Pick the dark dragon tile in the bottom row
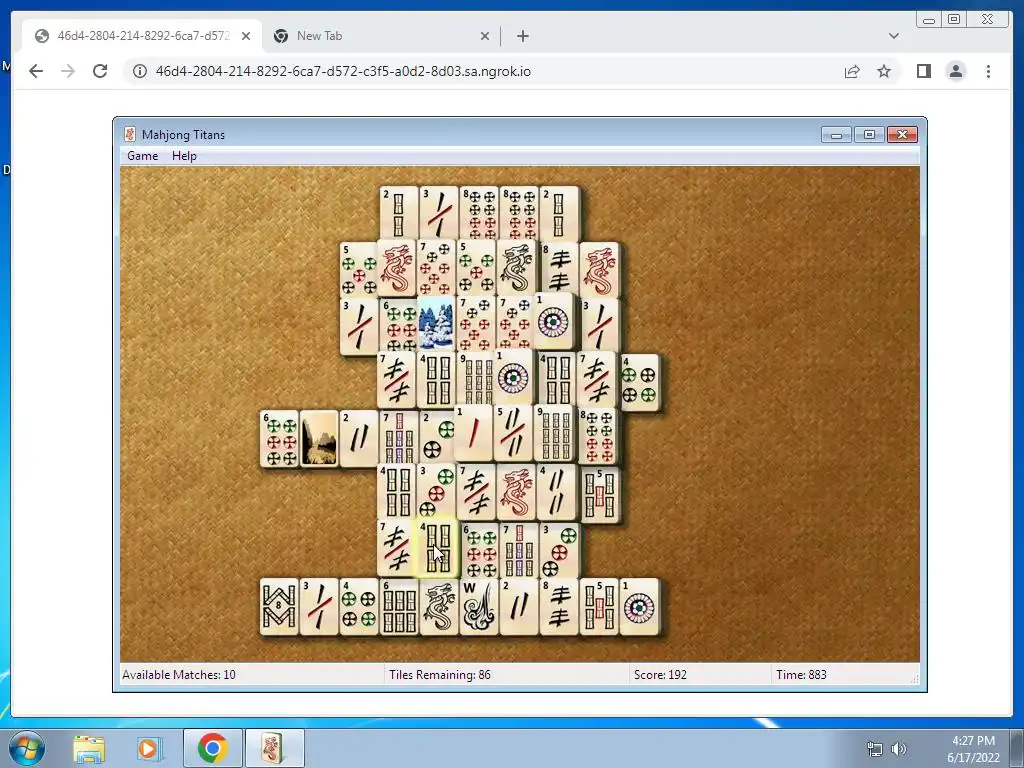 pyautogui.click(x=439, y=607)
